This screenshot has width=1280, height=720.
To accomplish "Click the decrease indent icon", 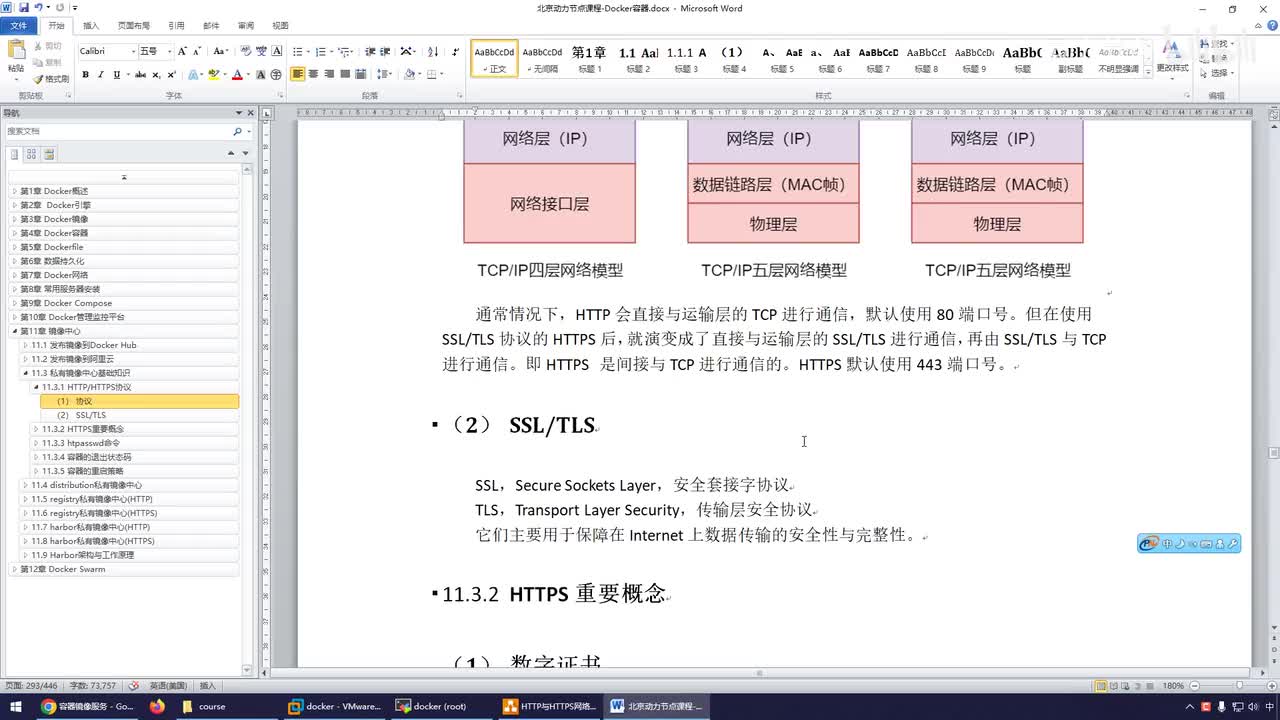I will point(370,51).
